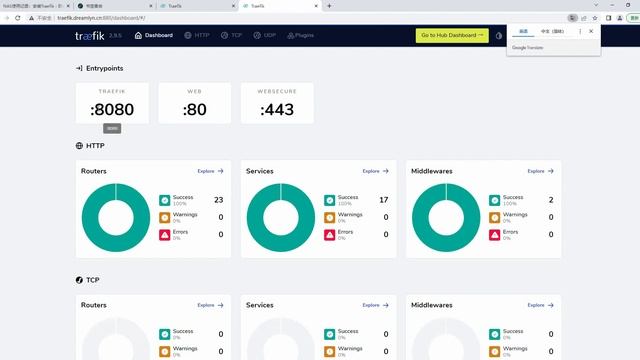Open the Google Translate icon in address bar
The height and width of the screenshot is (360, 640).
(x=572, y=18)
